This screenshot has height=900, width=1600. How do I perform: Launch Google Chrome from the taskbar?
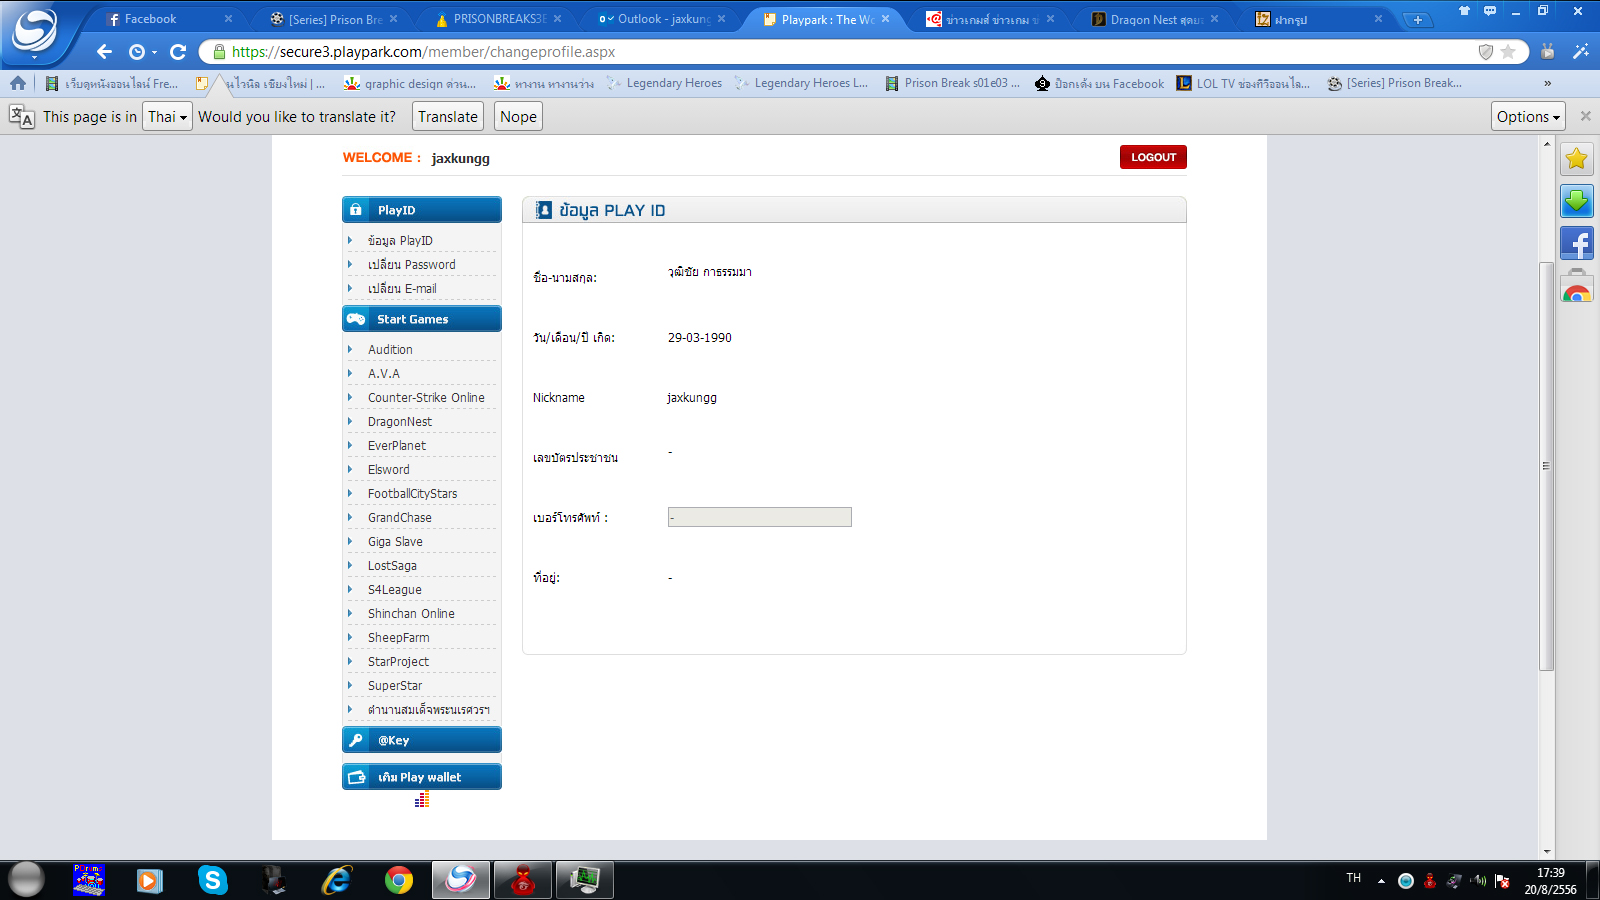click(x=399, y=880)
